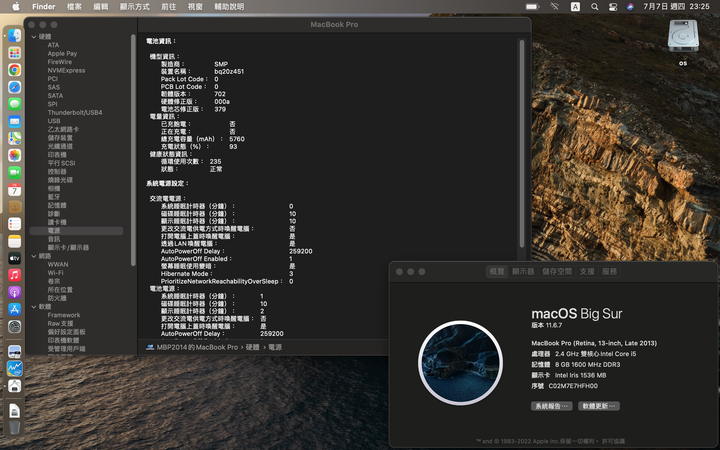
Task: Click the 軟體更新 button
Action: tap(599, 406)
